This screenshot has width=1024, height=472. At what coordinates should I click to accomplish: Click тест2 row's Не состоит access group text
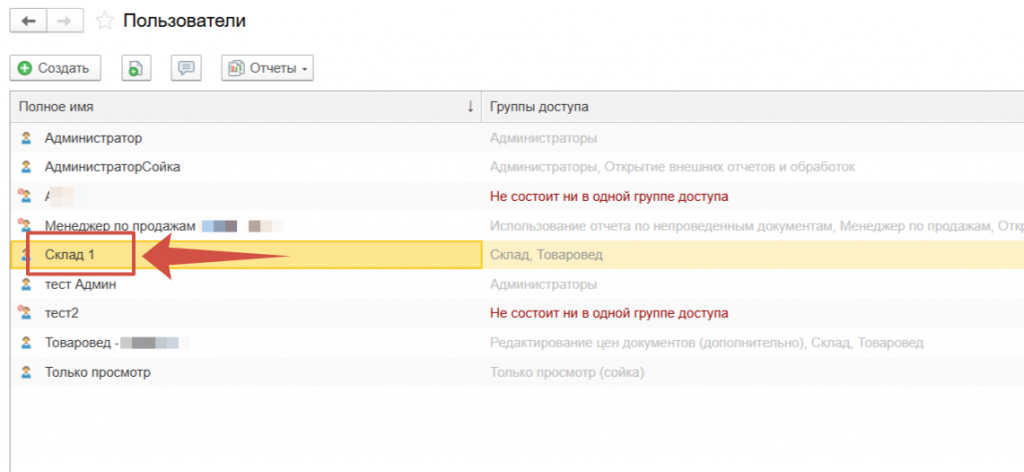pos(608,313)
